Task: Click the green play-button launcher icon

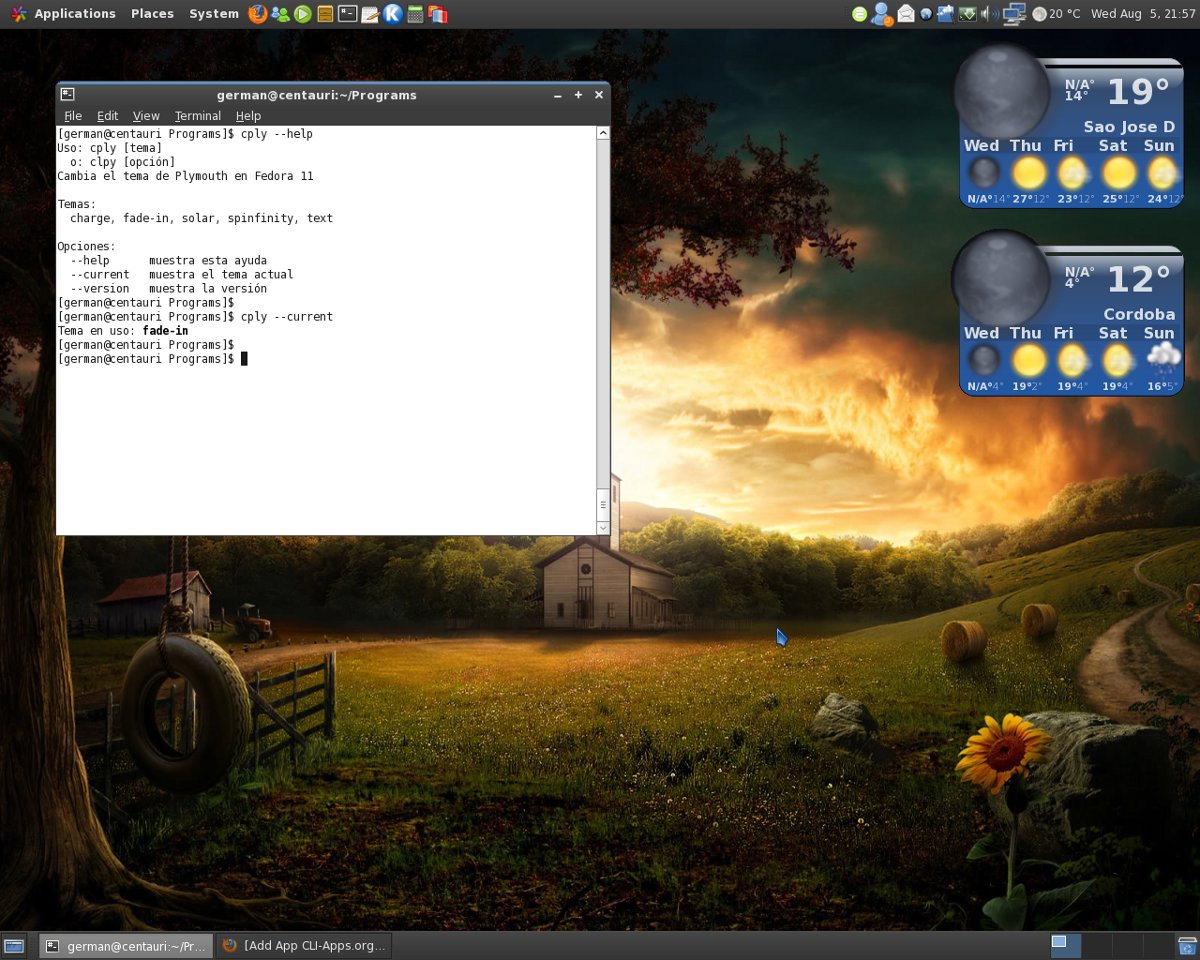Action: point(303,14)
